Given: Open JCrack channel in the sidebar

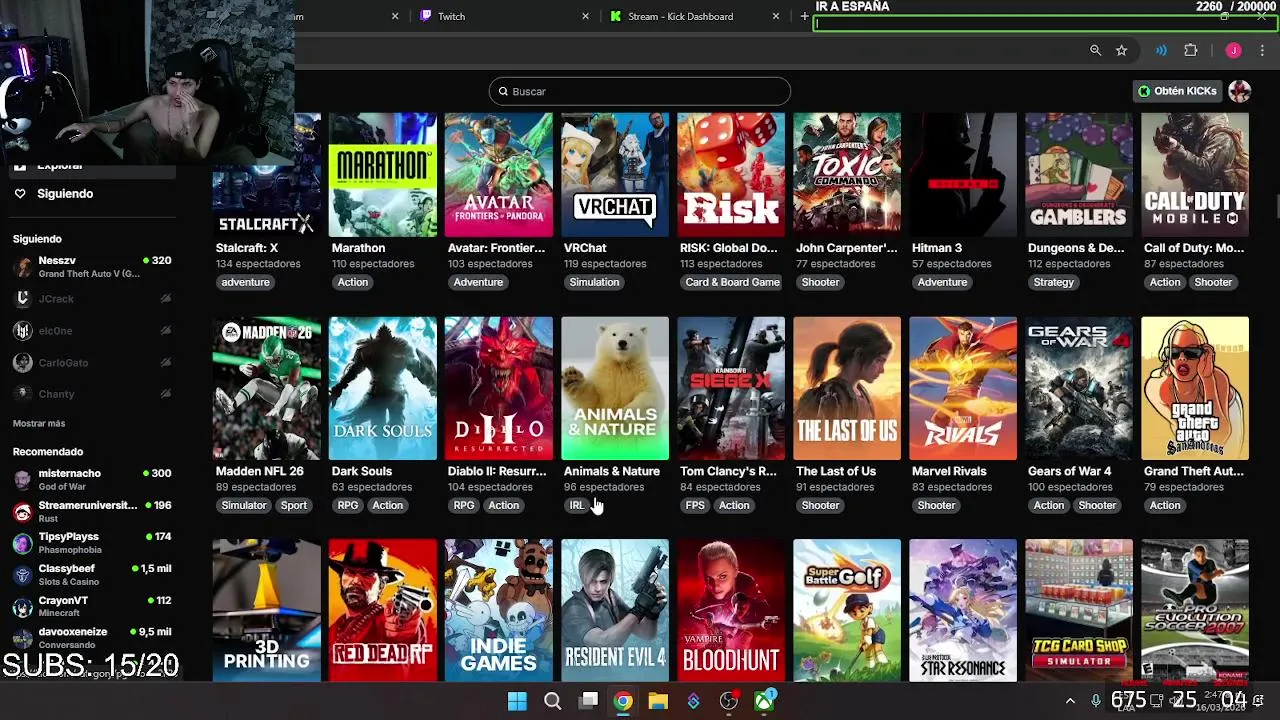Looking at the screenshot, I should tap(92, 298).
